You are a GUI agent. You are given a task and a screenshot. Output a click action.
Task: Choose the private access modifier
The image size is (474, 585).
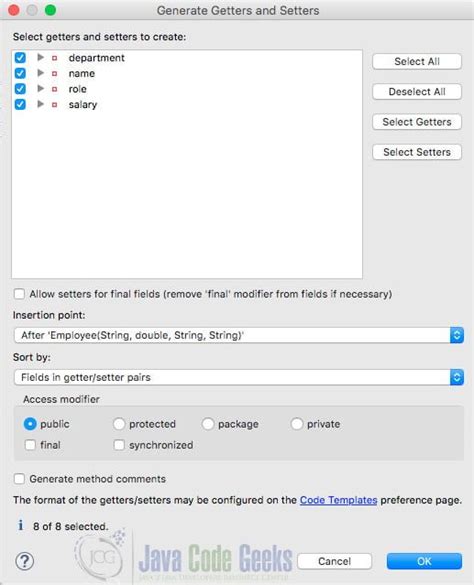point(297,424)
